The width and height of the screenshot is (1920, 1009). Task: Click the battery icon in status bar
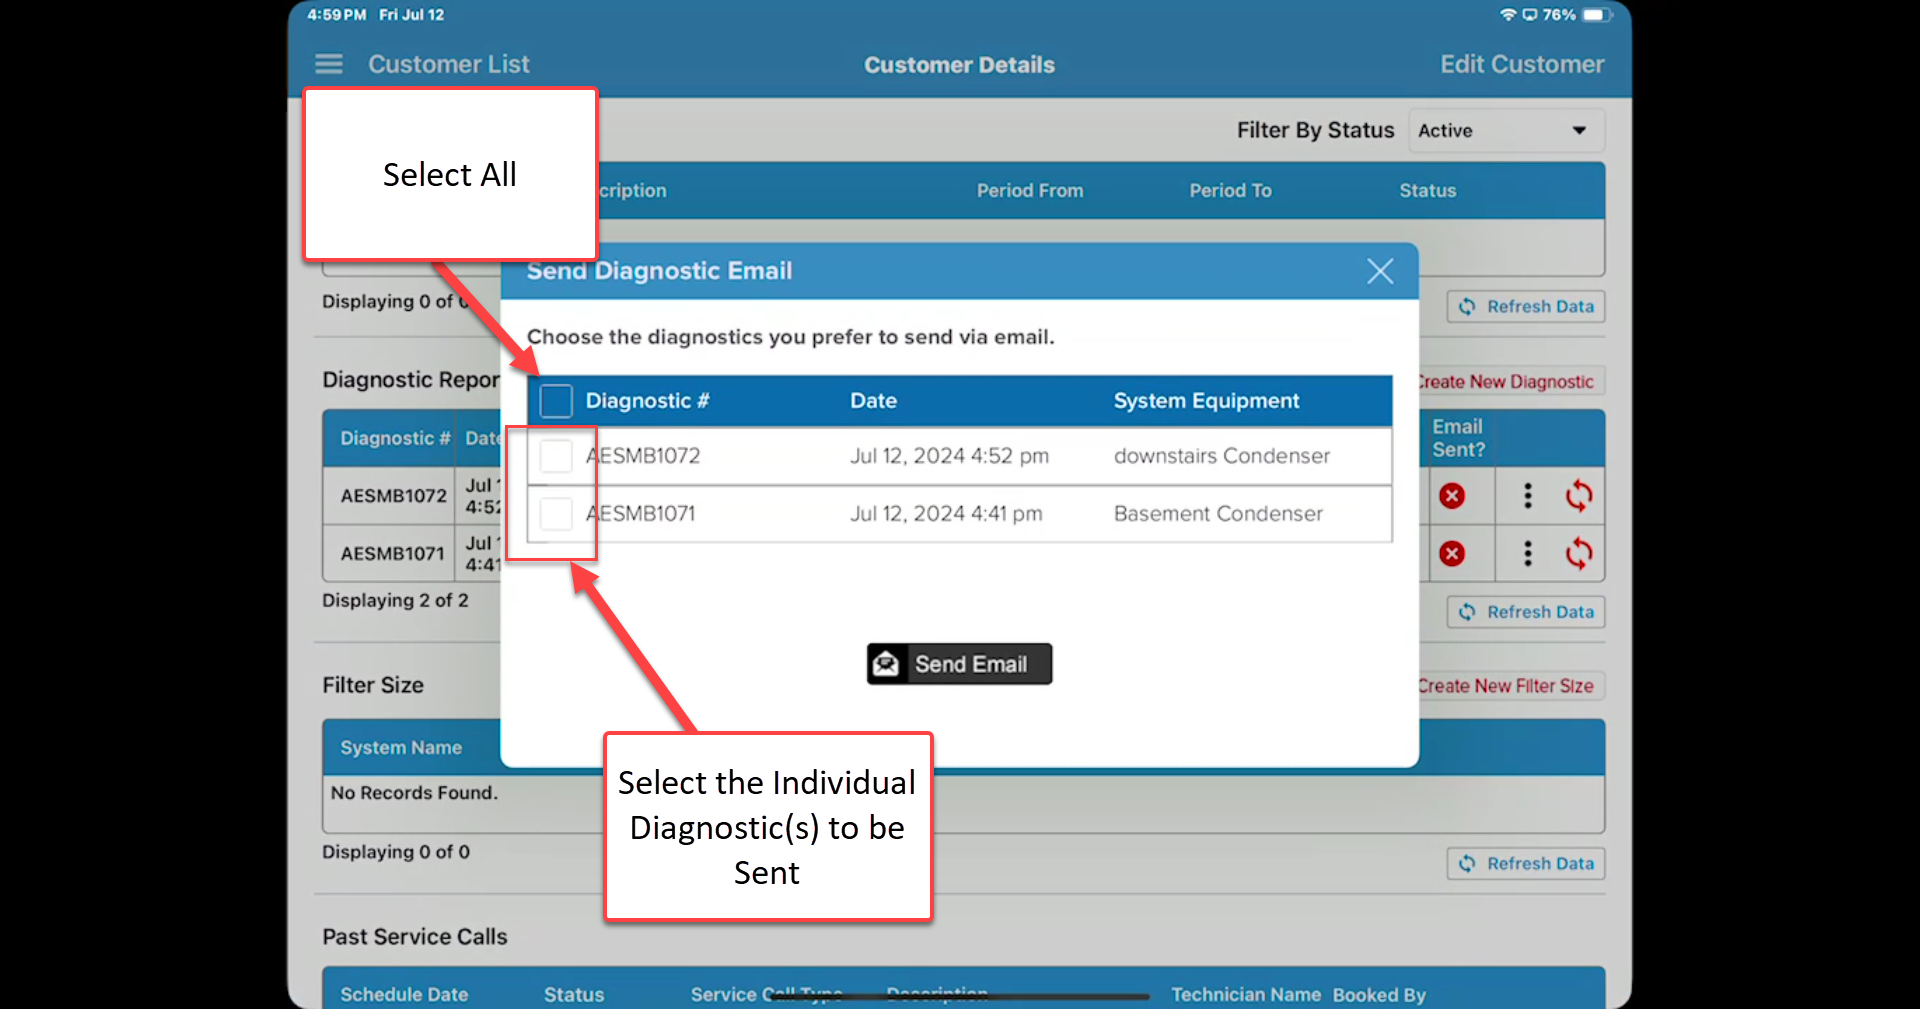(x=1597, y=15)
